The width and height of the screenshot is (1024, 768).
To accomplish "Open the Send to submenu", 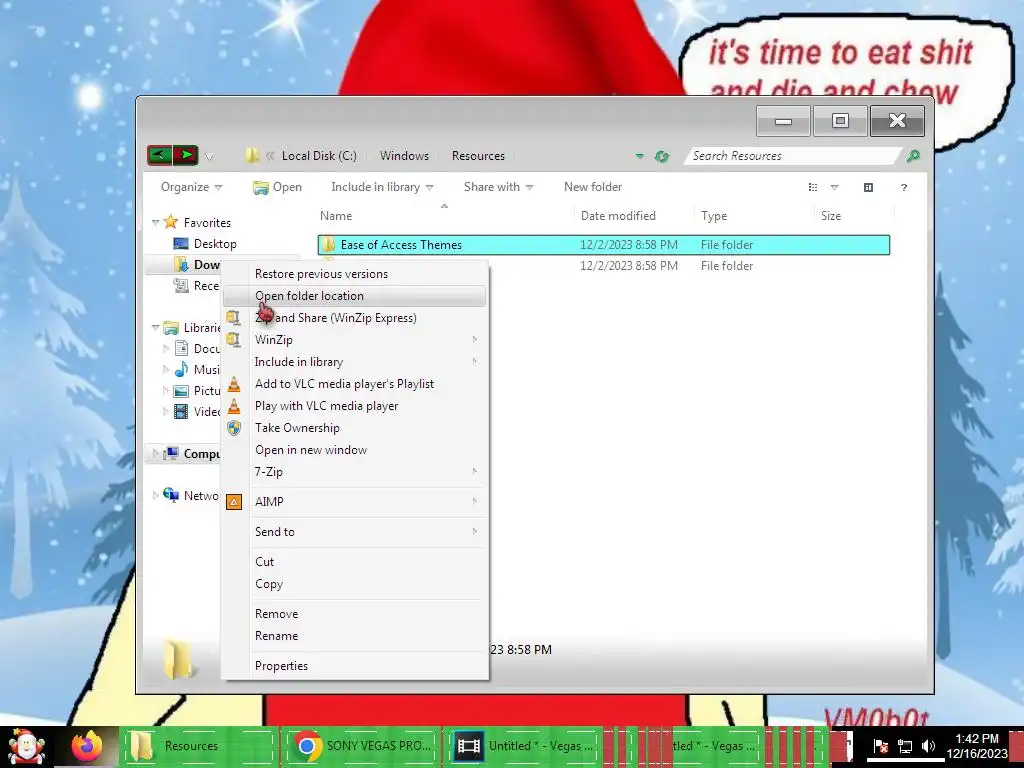I will tap(355, 532).
